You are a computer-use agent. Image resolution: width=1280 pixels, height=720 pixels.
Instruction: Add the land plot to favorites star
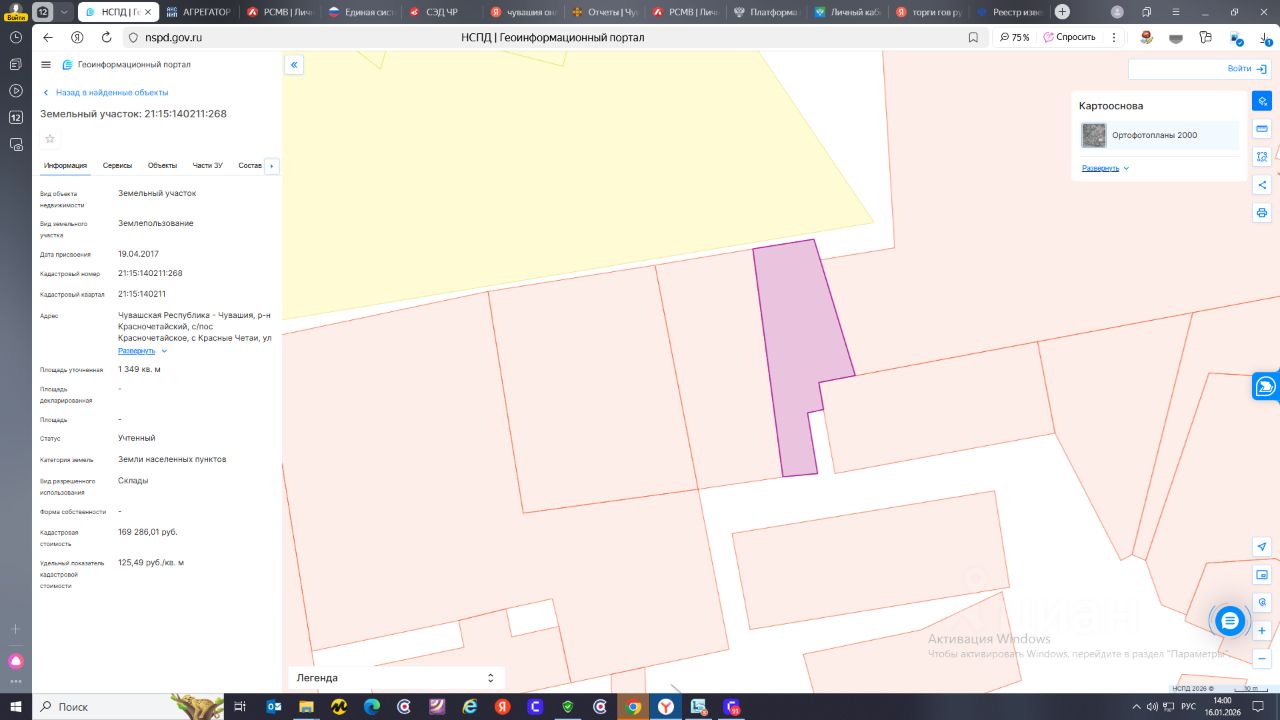(50, 139)
